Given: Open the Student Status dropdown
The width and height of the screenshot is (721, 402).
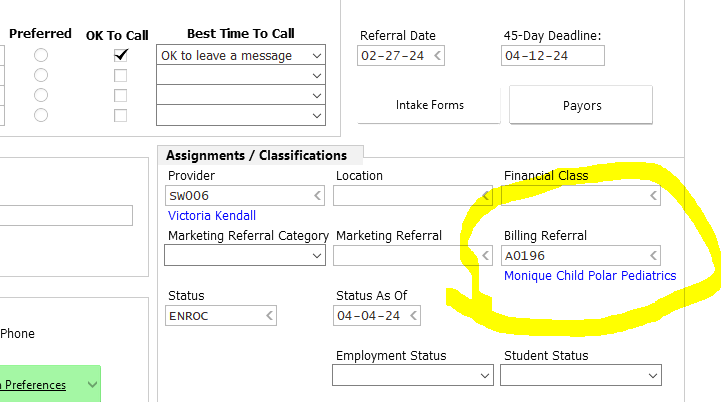Looking at the screenshot, I should coord(653,376).
